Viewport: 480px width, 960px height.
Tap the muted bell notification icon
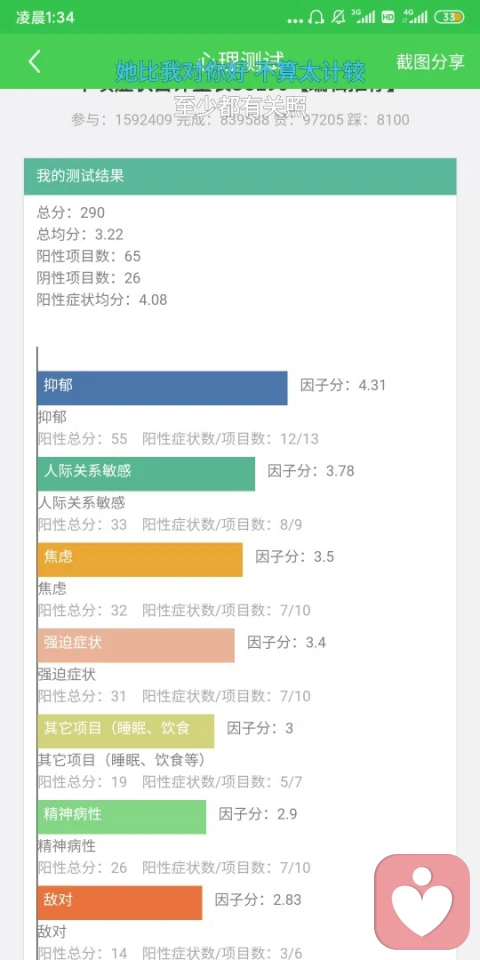(x=338, y=17)
